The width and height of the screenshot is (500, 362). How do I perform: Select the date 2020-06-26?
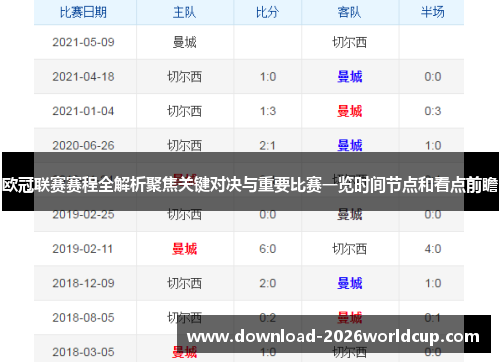click(x=83, y=146)
